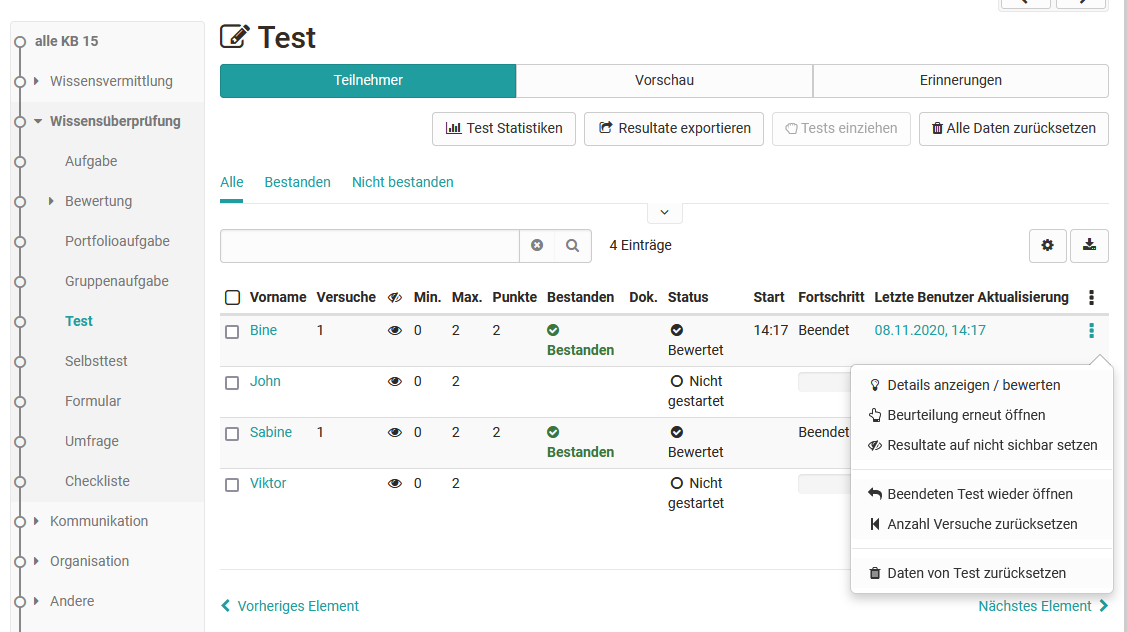
Task: Click the back navigation arrow top right
Action: pos(1024,4)
